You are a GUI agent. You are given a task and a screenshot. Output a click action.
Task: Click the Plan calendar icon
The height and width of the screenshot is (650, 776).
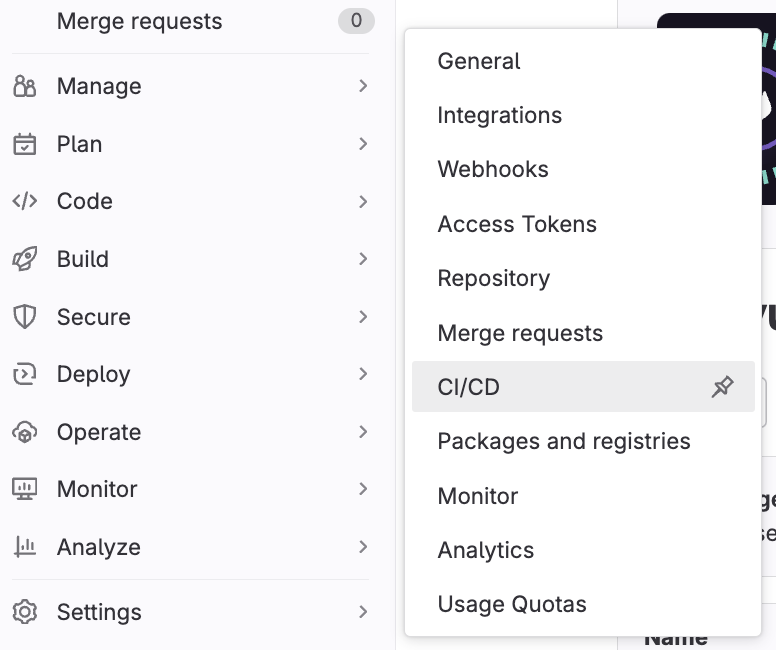pyautogui.click(x=24, y=144)
